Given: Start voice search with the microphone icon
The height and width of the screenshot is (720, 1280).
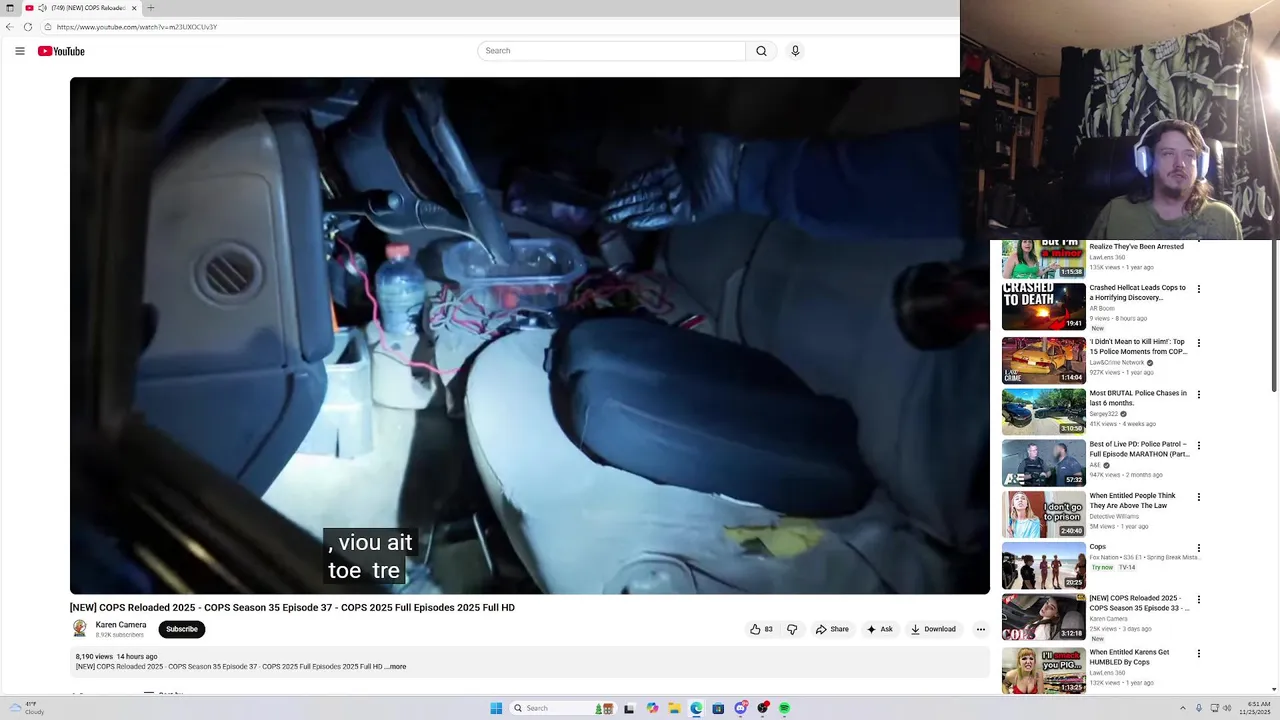Looking at the screenshot, I should 795,51.
